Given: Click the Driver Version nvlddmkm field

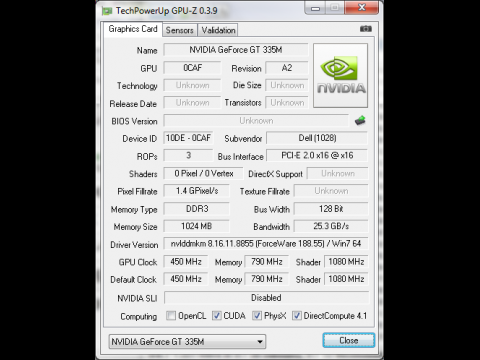Looking at the screenshot, I should (x=266, y=244).
